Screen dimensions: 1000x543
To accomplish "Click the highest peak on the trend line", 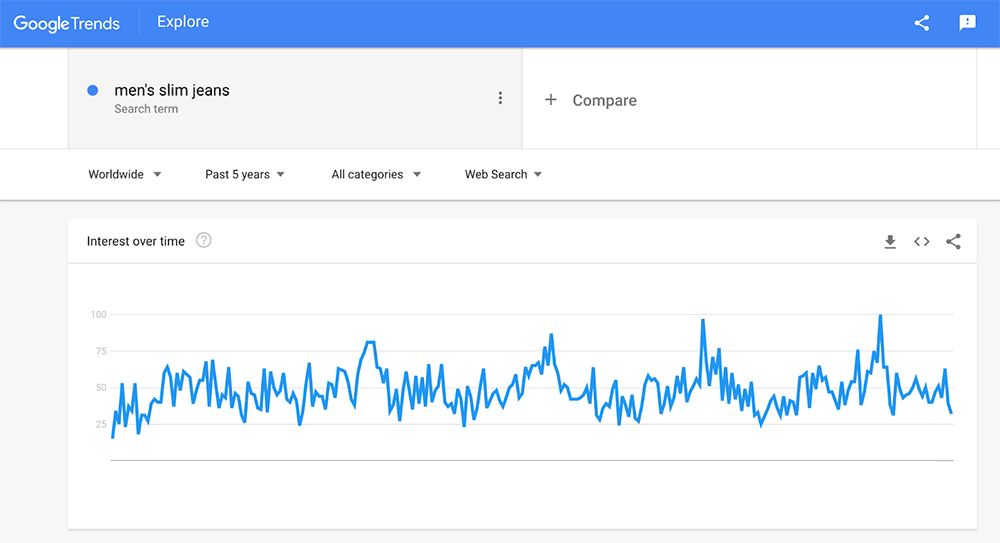I will pos(880,316).
